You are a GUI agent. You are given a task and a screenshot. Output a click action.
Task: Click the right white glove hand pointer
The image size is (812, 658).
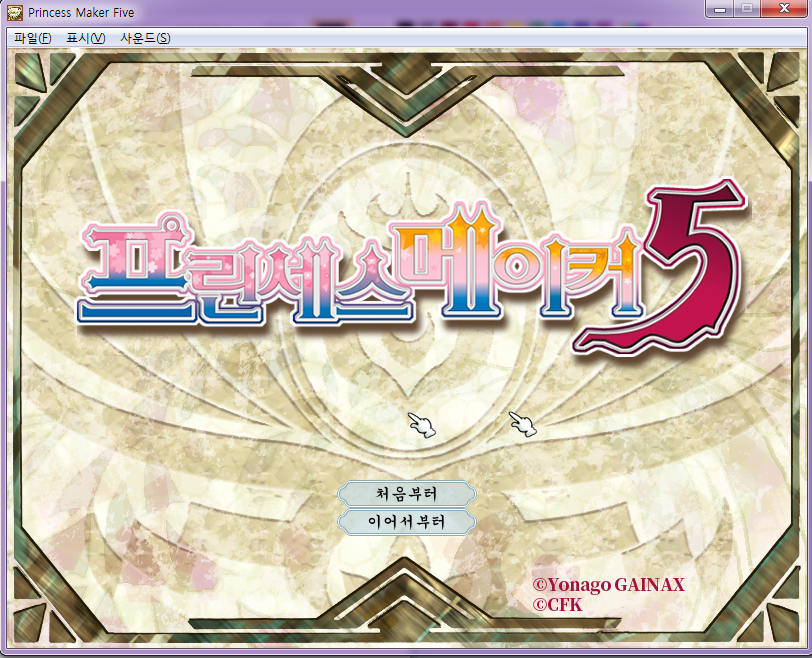click(523, 424)
